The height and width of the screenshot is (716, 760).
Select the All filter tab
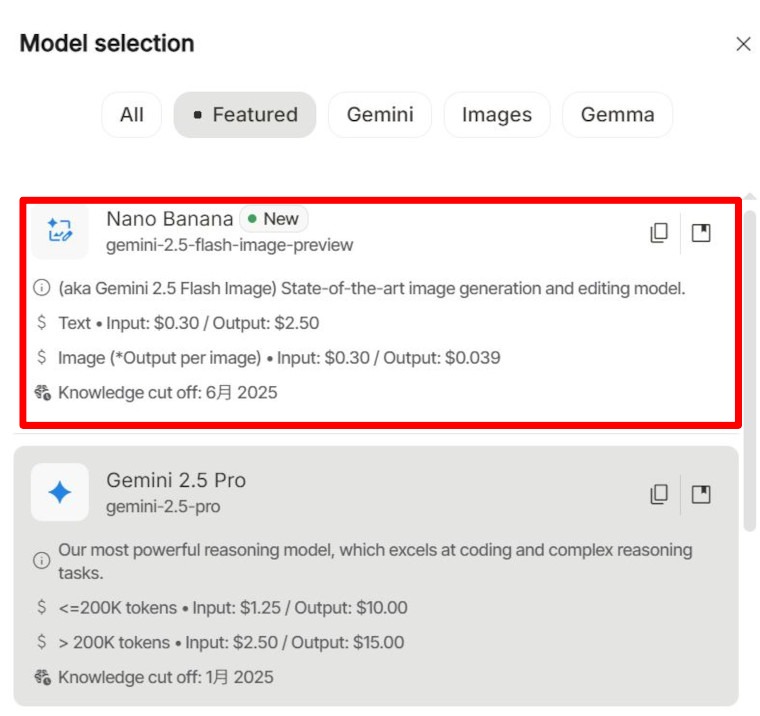pos(131,115)
